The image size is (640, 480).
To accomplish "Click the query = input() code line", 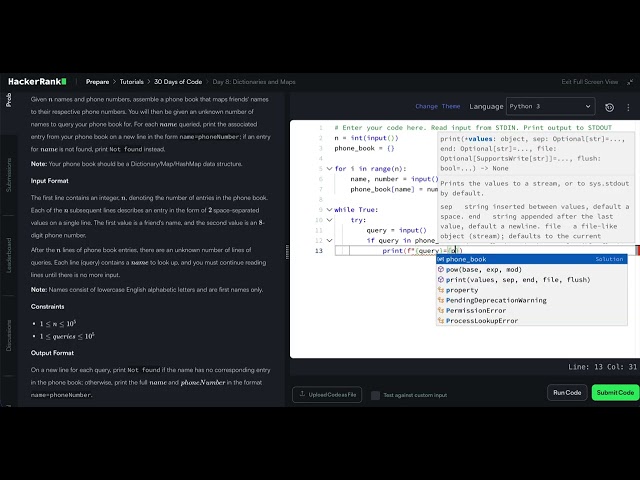I will [396, 230].
